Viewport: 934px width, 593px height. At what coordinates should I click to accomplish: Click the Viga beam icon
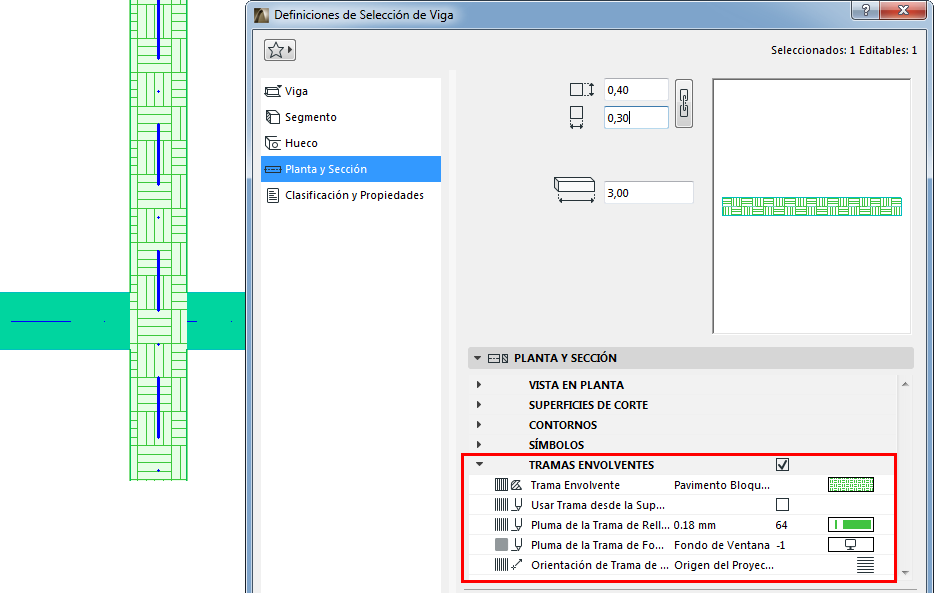[273, 91]
